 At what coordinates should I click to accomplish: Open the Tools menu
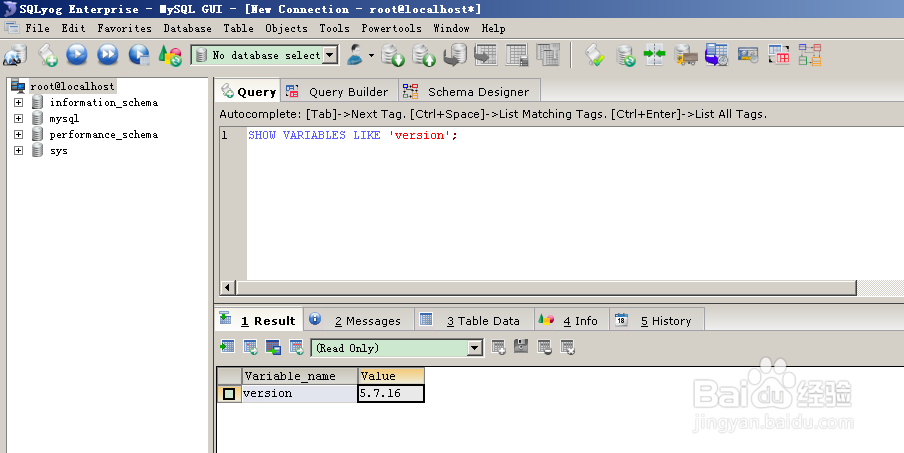(334, 28)
